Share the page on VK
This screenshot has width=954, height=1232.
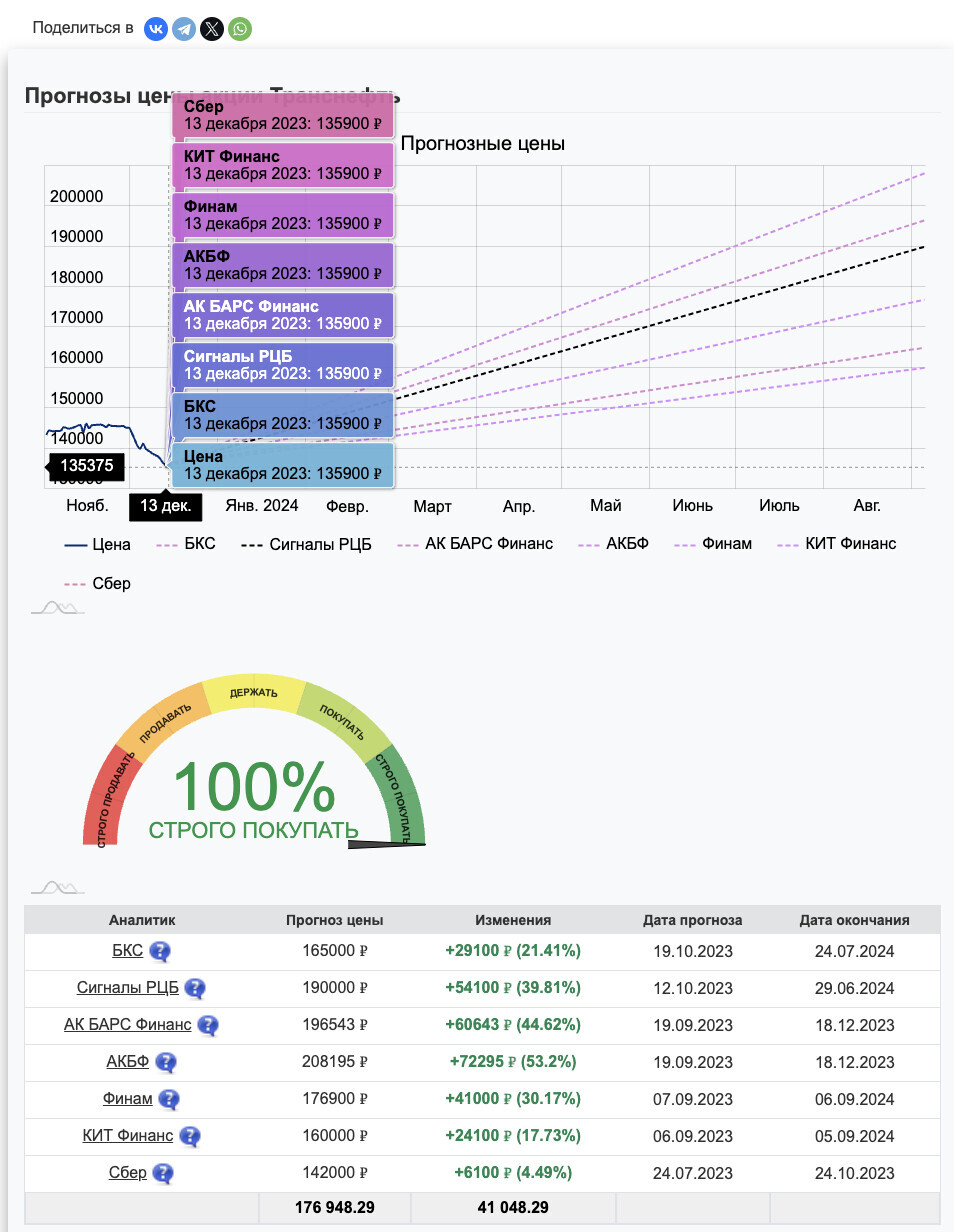click(156, 28)
